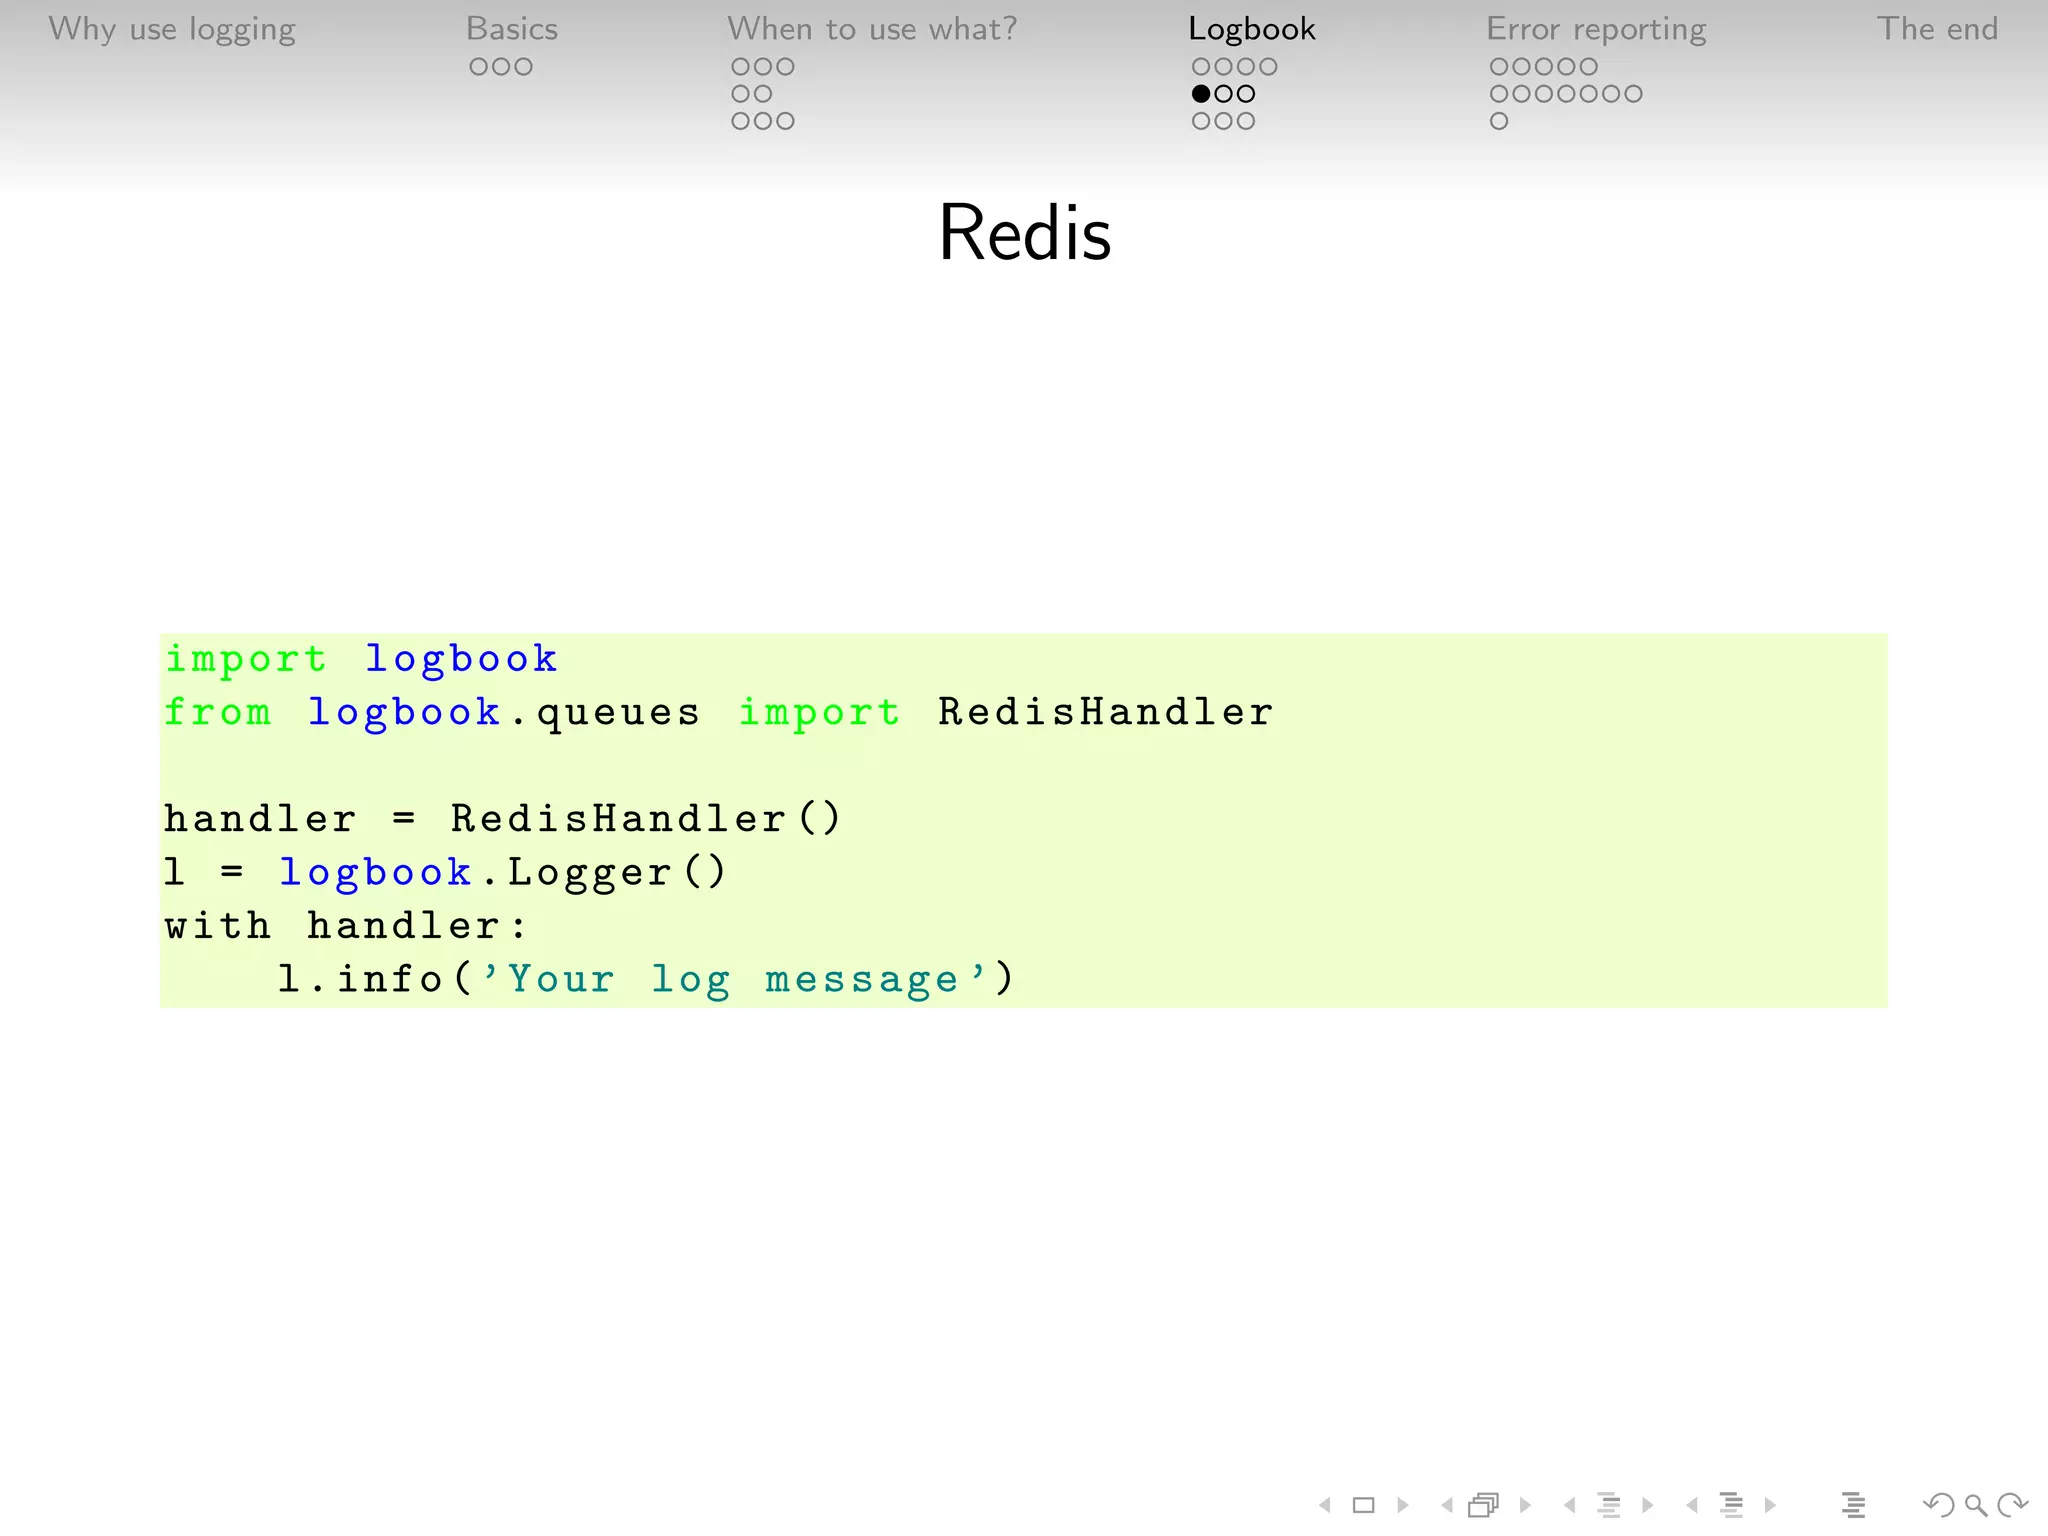The image size is (2048, 1536).
Task: Click the 'with handler:' code line
Action: [345, 925]
